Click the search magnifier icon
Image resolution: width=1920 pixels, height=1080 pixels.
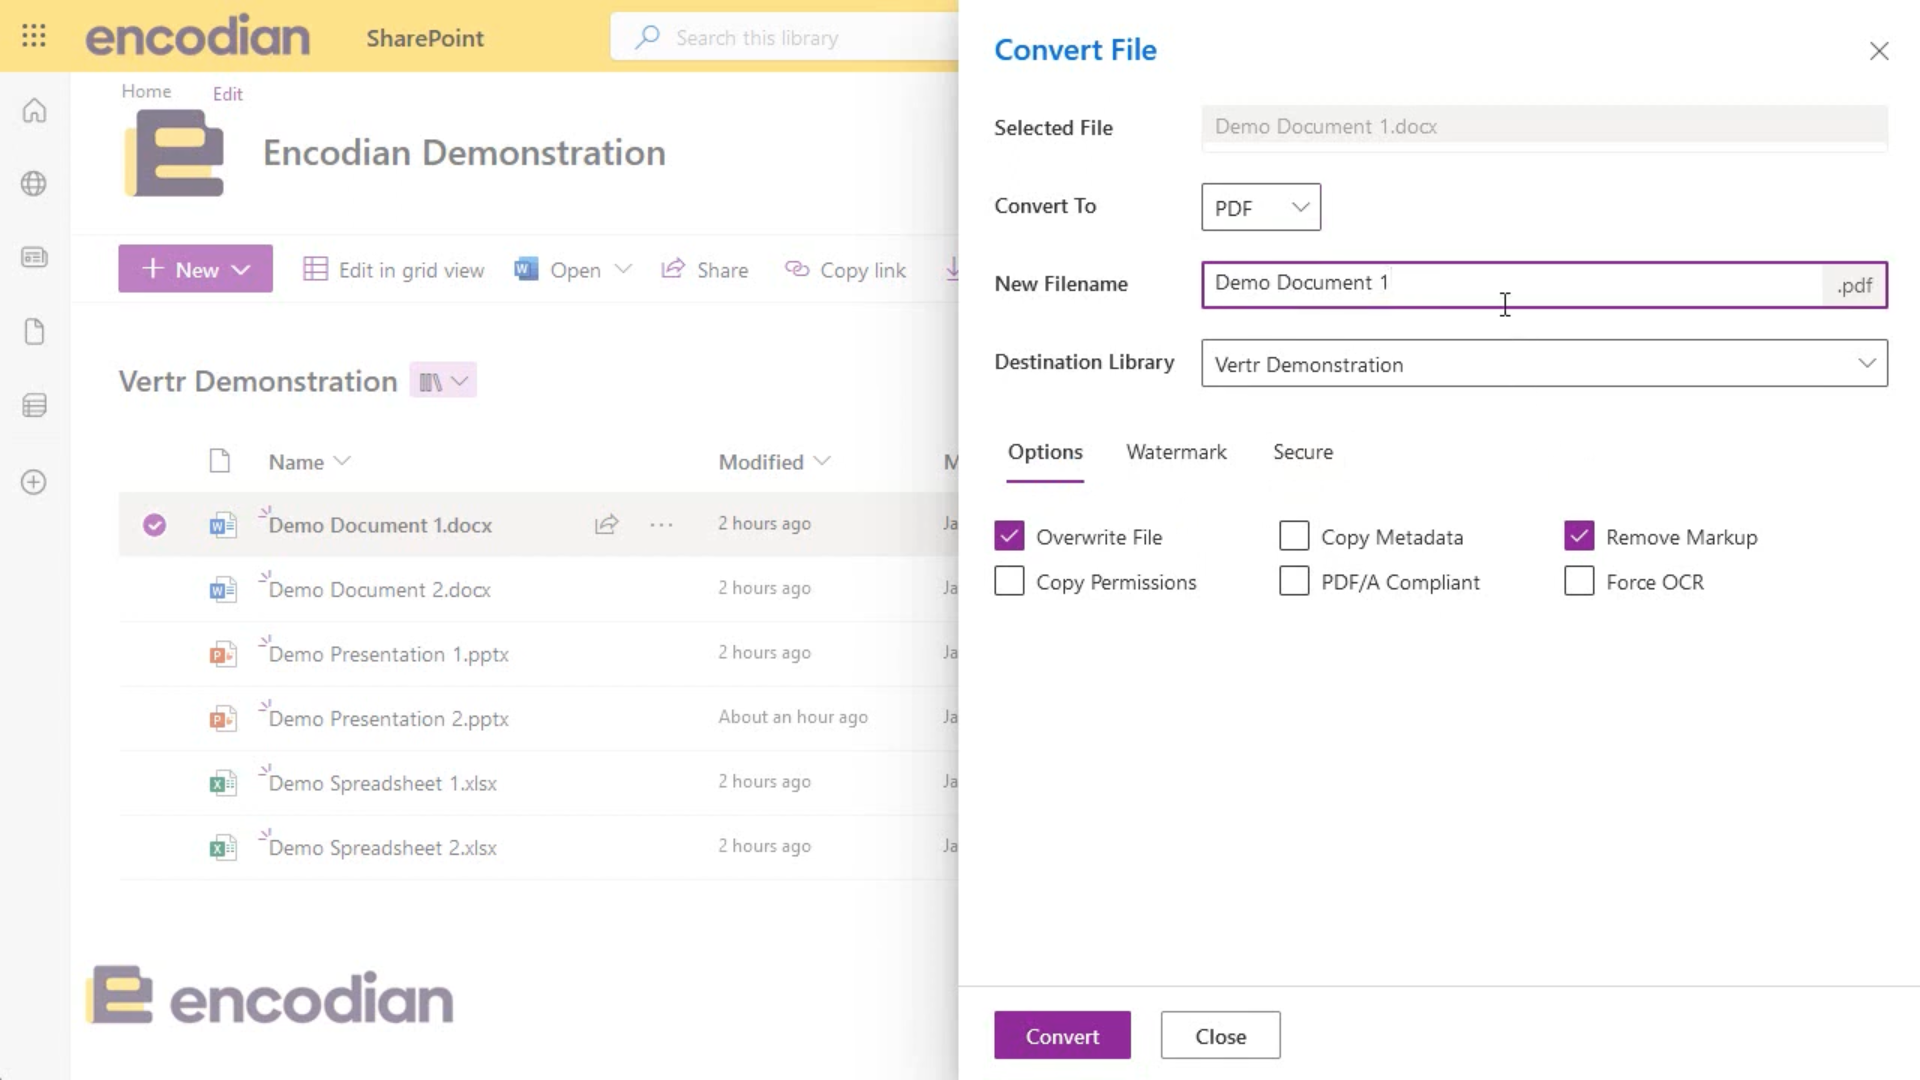pos(647,38)
